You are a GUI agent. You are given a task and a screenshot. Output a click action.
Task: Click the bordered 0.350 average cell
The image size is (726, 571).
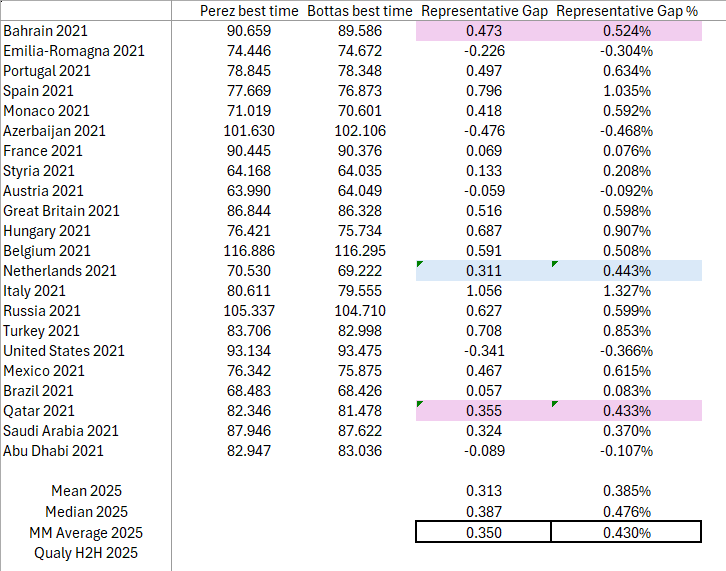[x=484, y=532]
